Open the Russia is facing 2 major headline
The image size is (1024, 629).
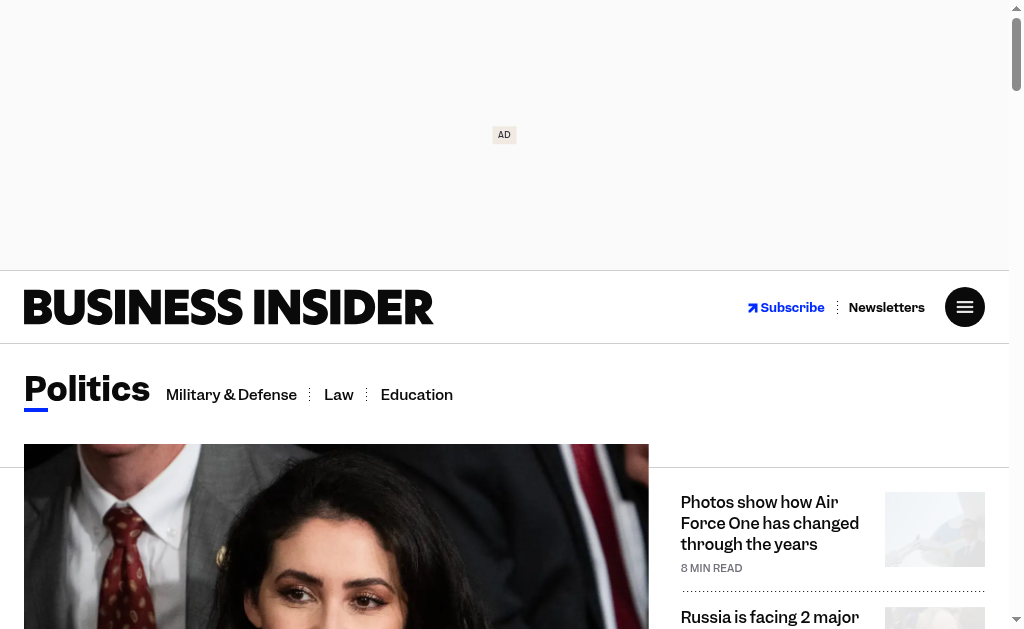pos(769,617)
